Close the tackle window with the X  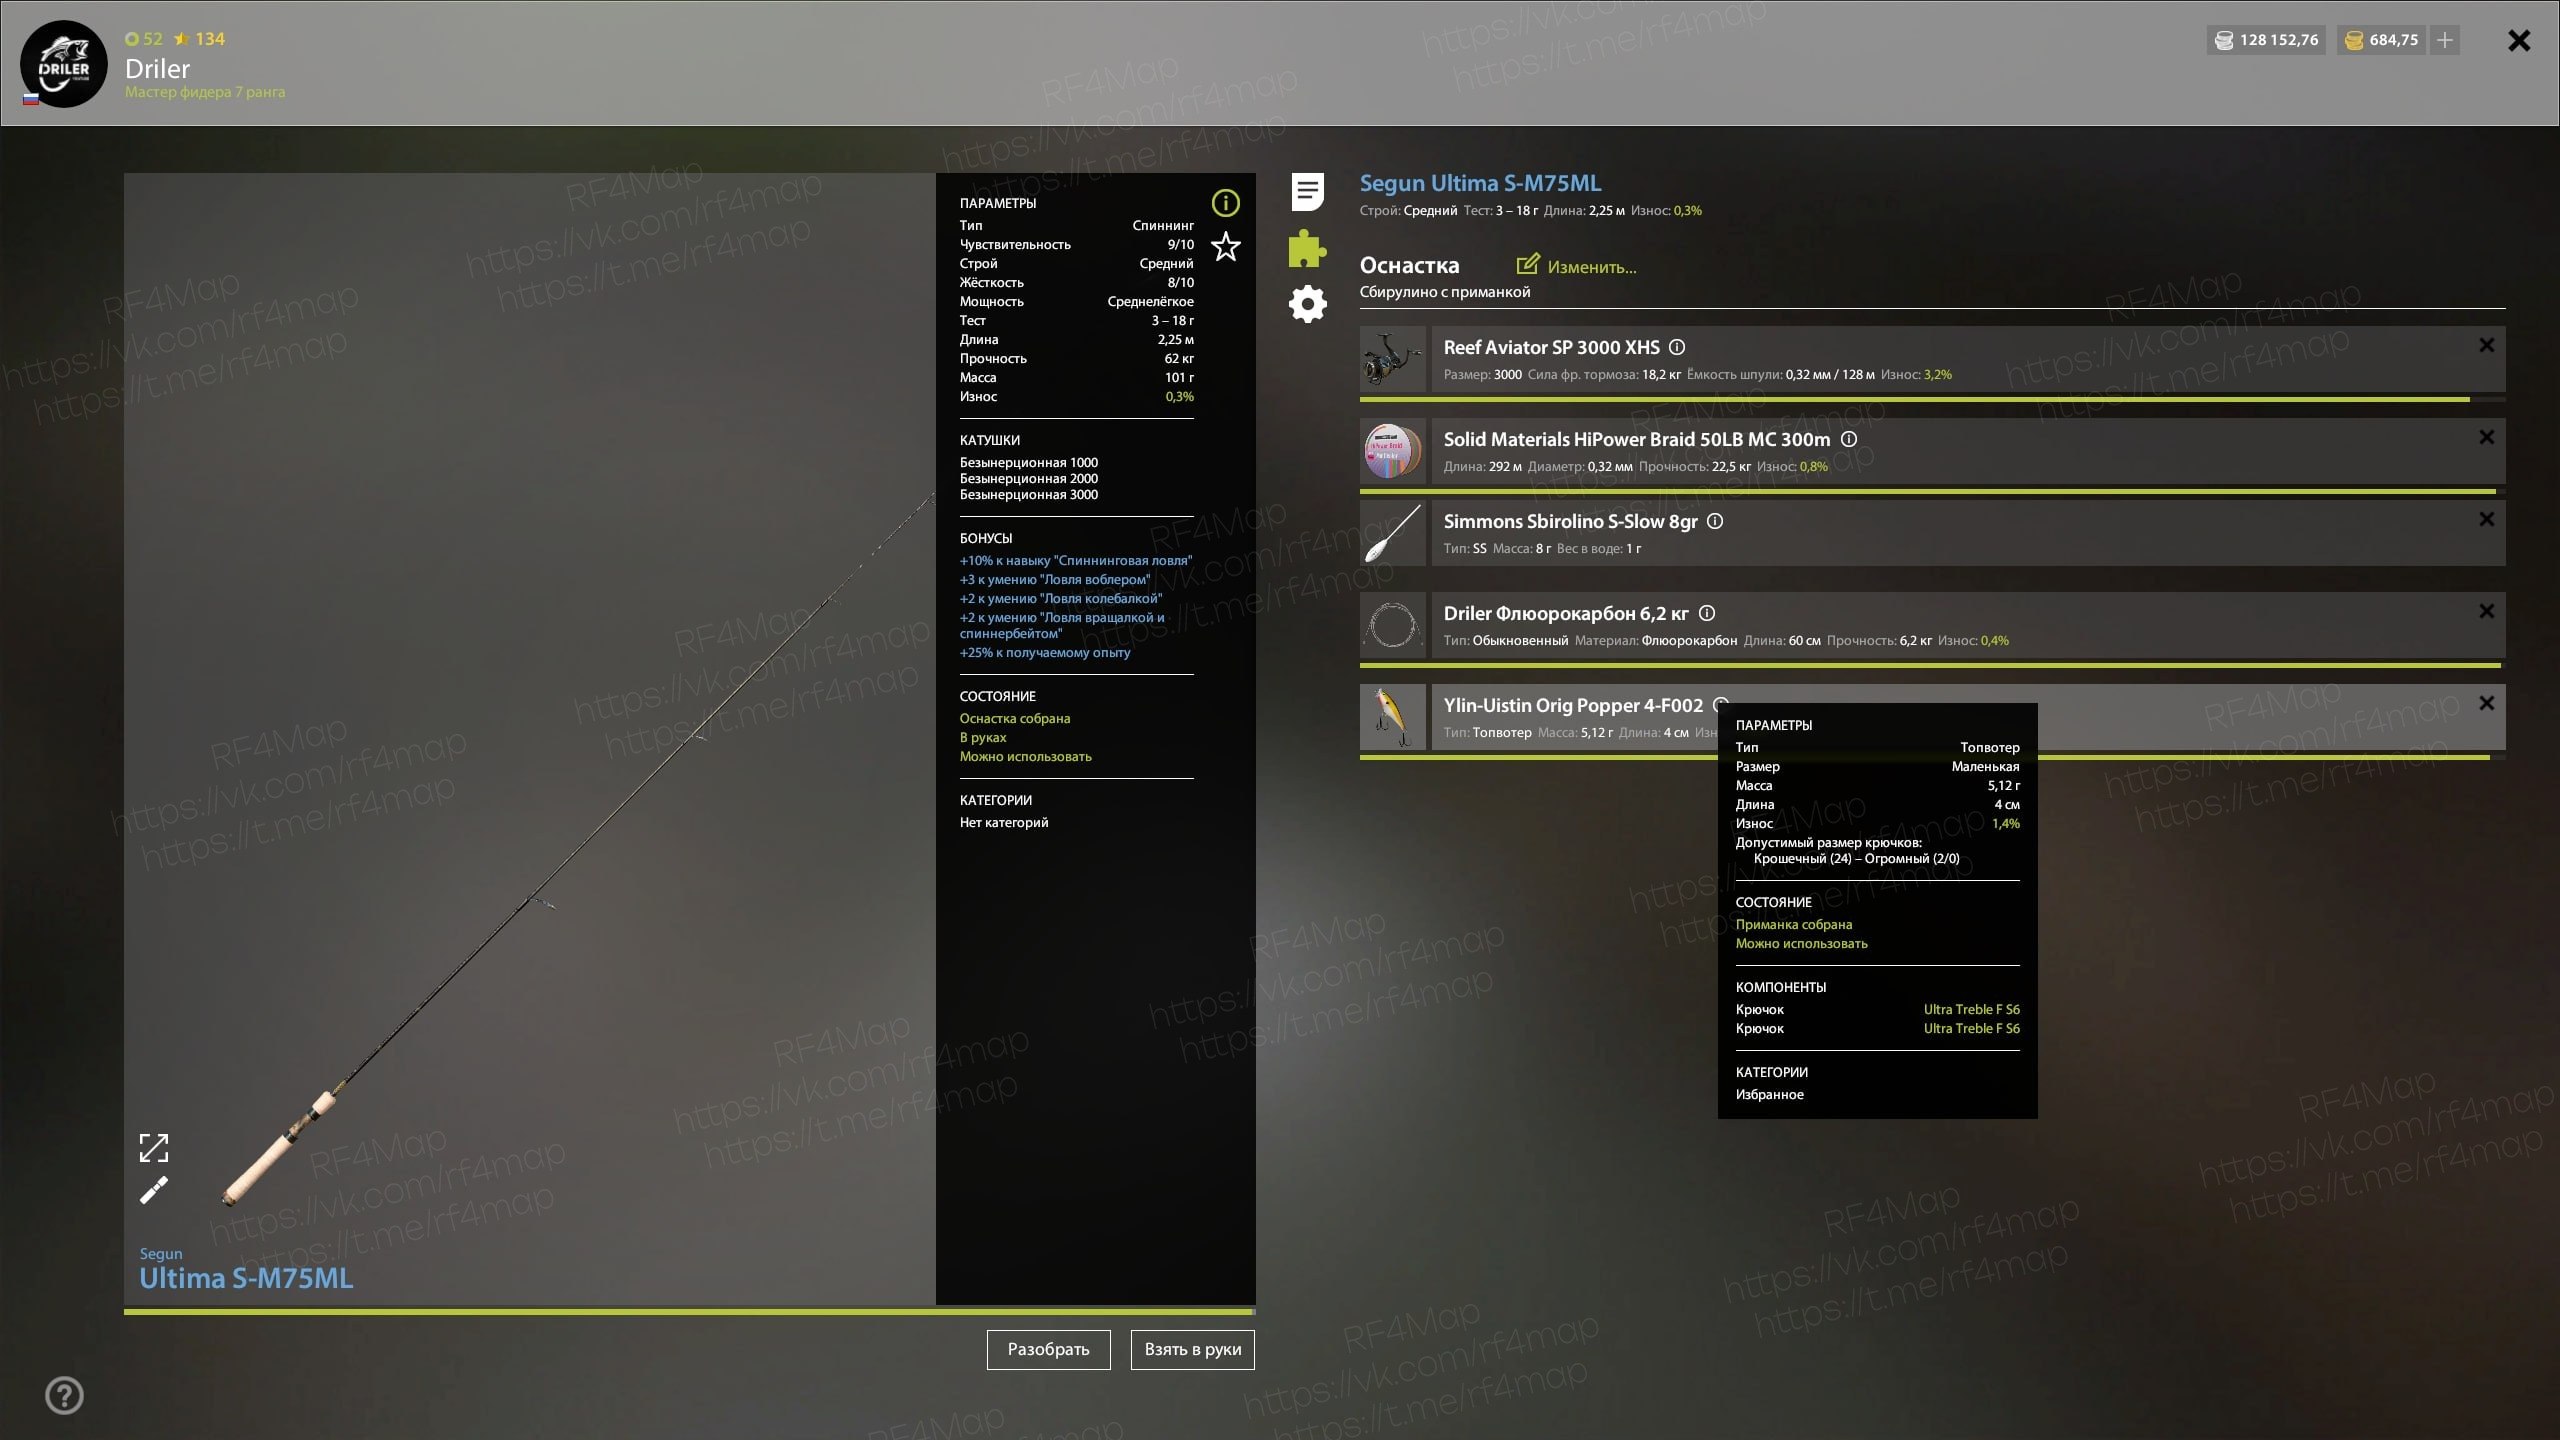tap(2519, 40)
